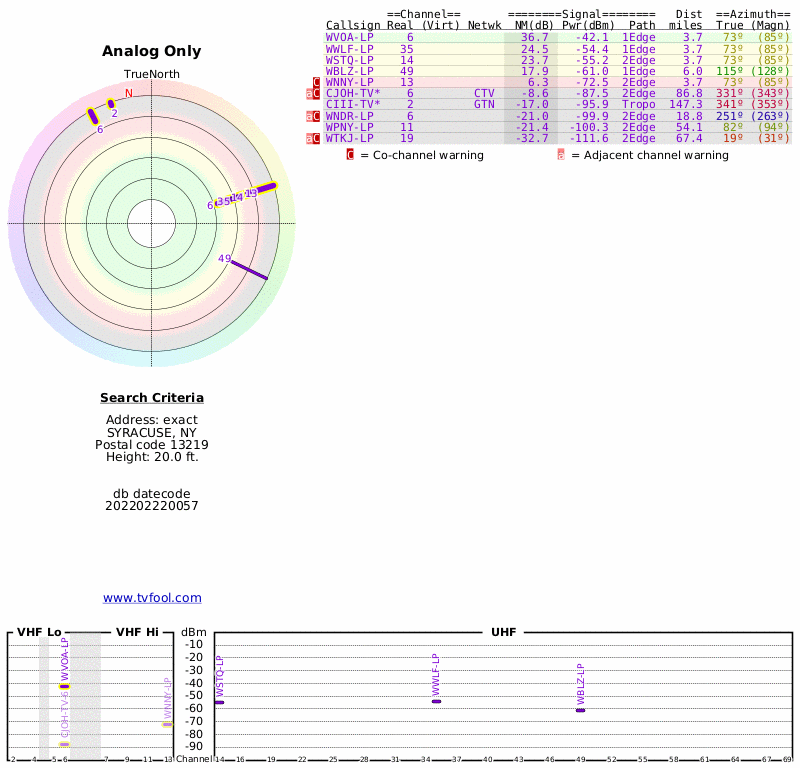
Task: Click the Co-channel warning legend icon
Action: (350, 155)
